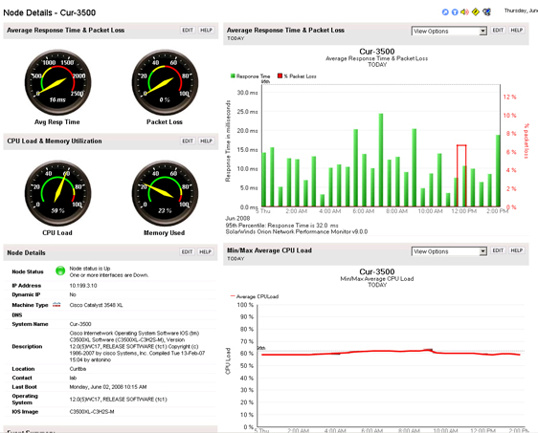The image size is (538, 433).
Task: Click HELP on Min/Max Average CPU Load panel
Action: coord(516,250)
